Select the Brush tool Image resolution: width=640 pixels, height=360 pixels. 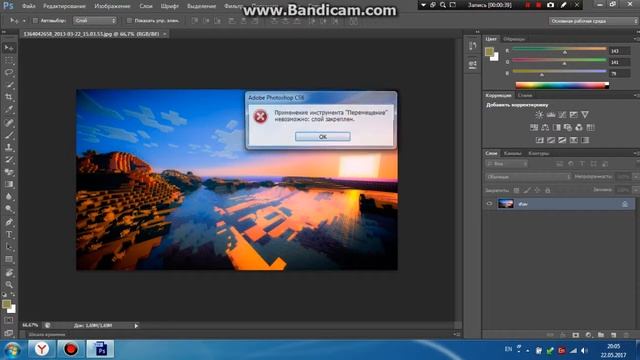click(x=9, y=135)
